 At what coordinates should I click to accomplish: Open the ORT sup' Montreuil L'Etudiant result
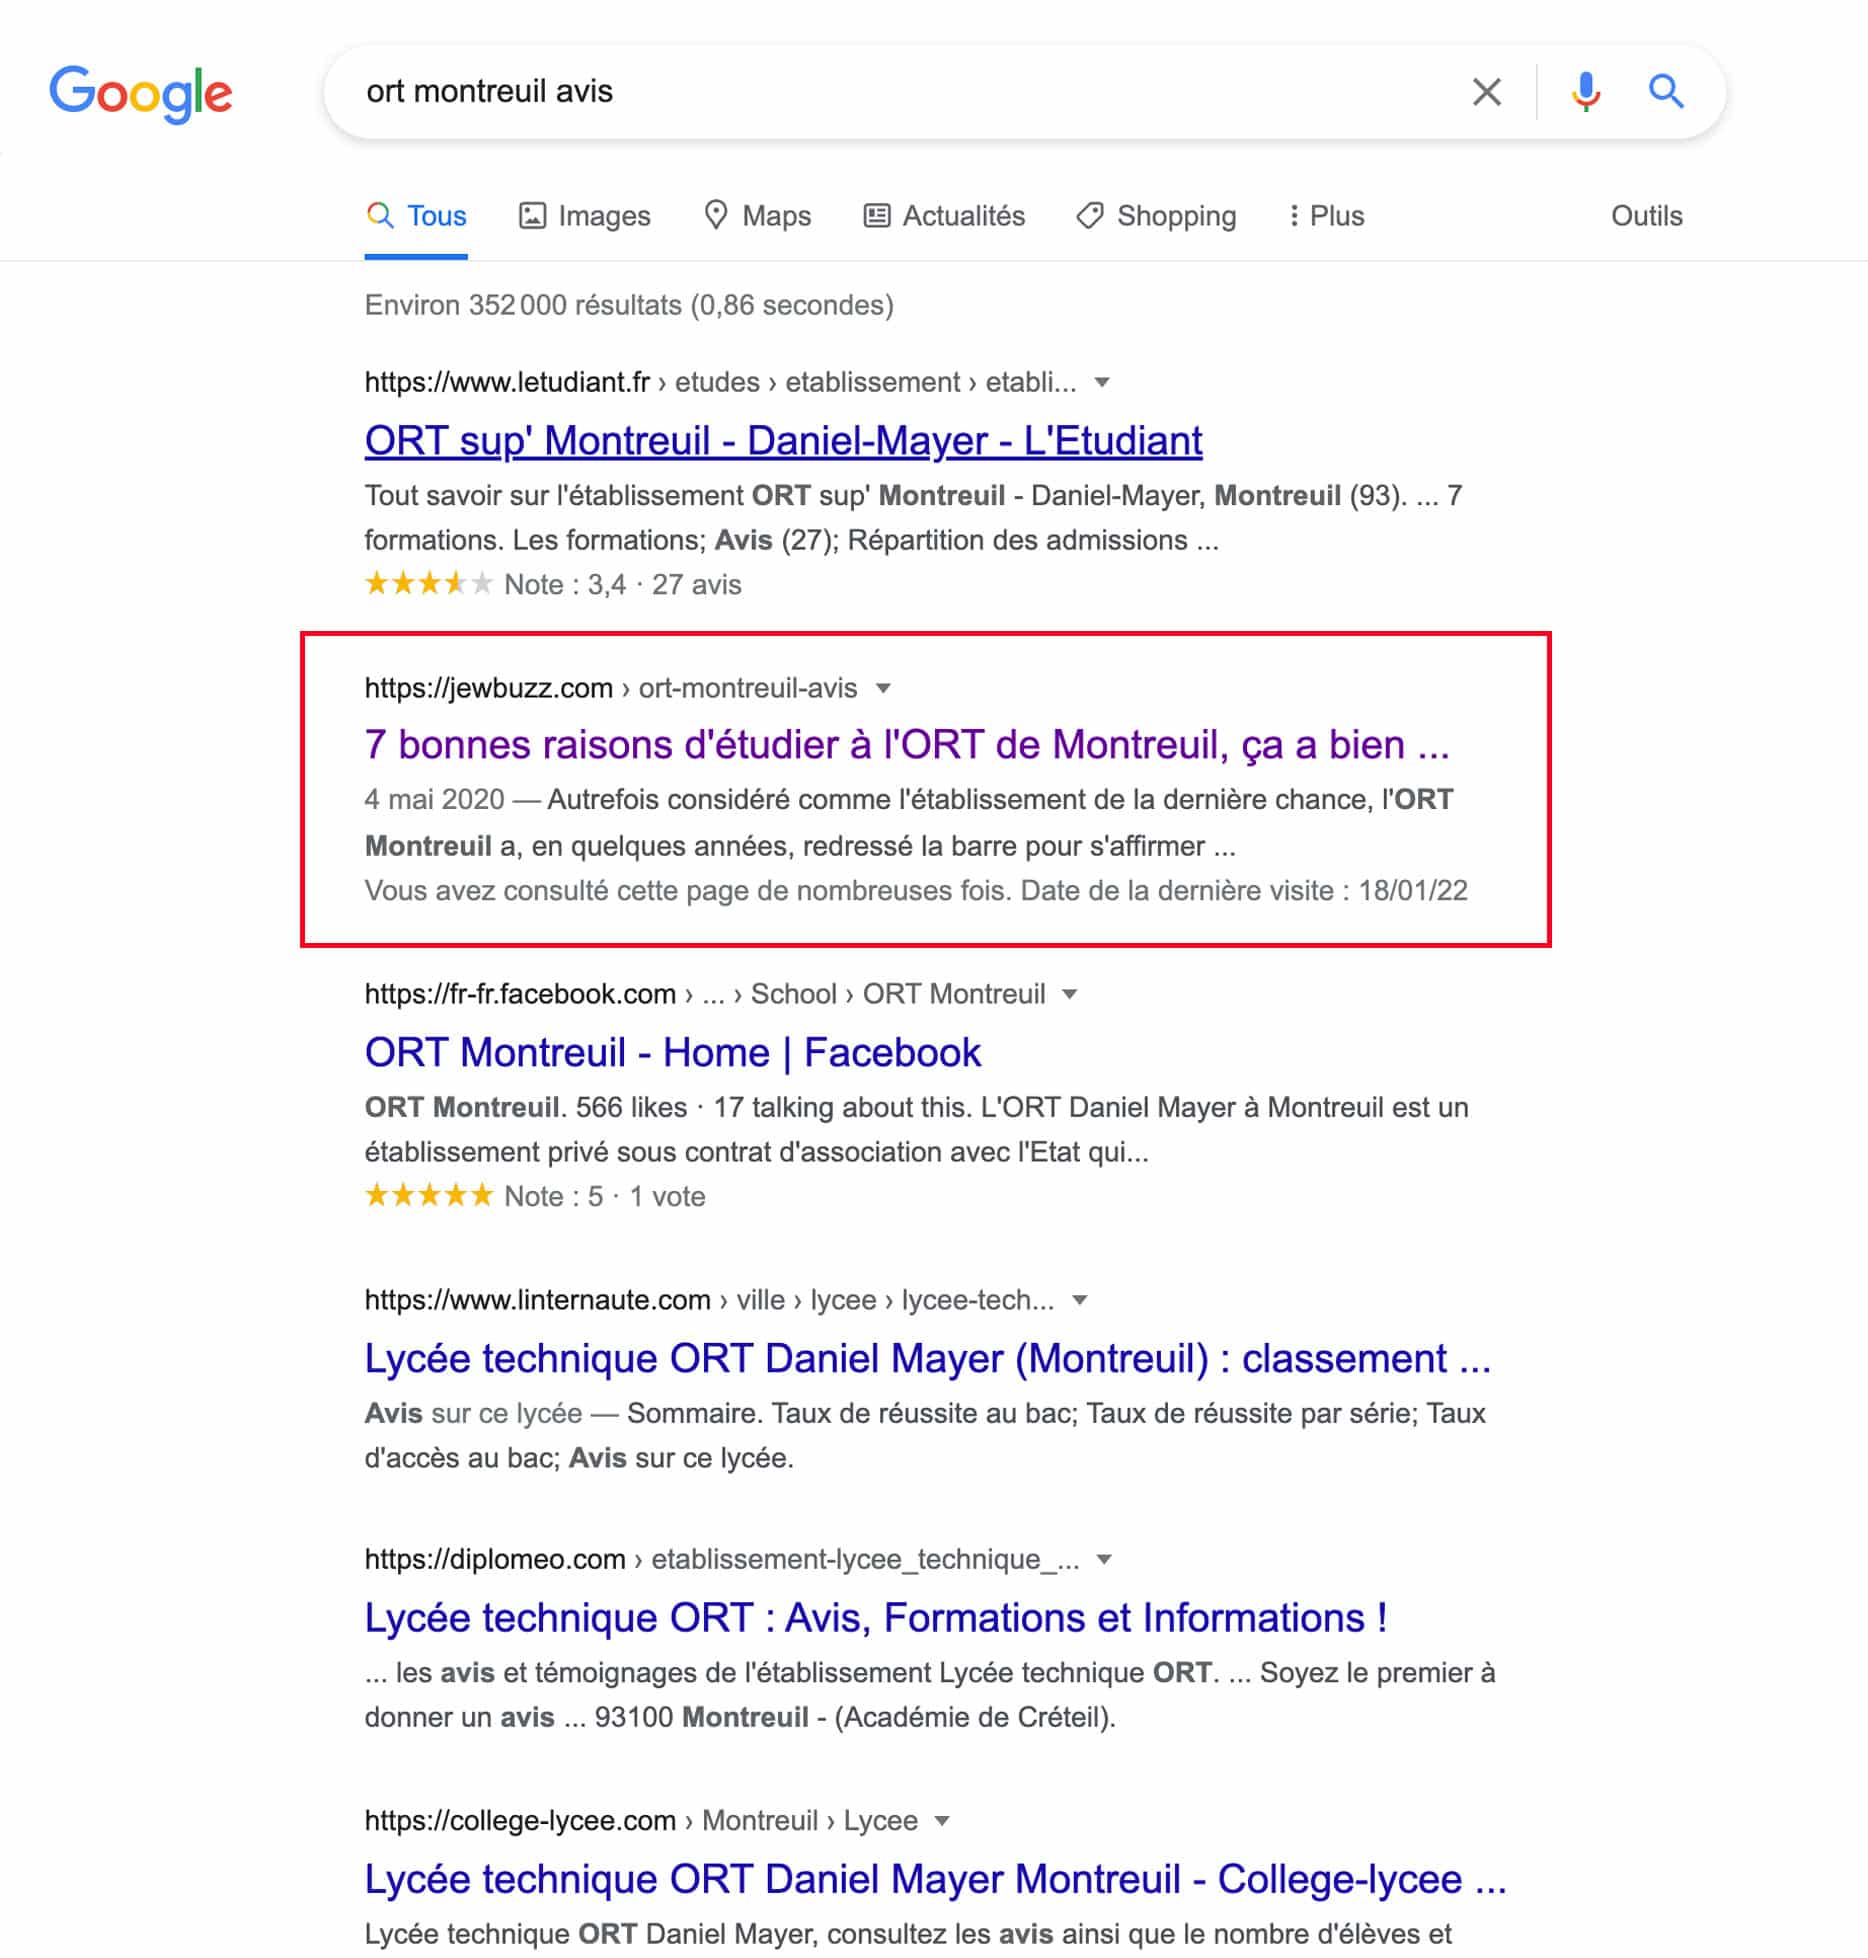coord(783,441)
